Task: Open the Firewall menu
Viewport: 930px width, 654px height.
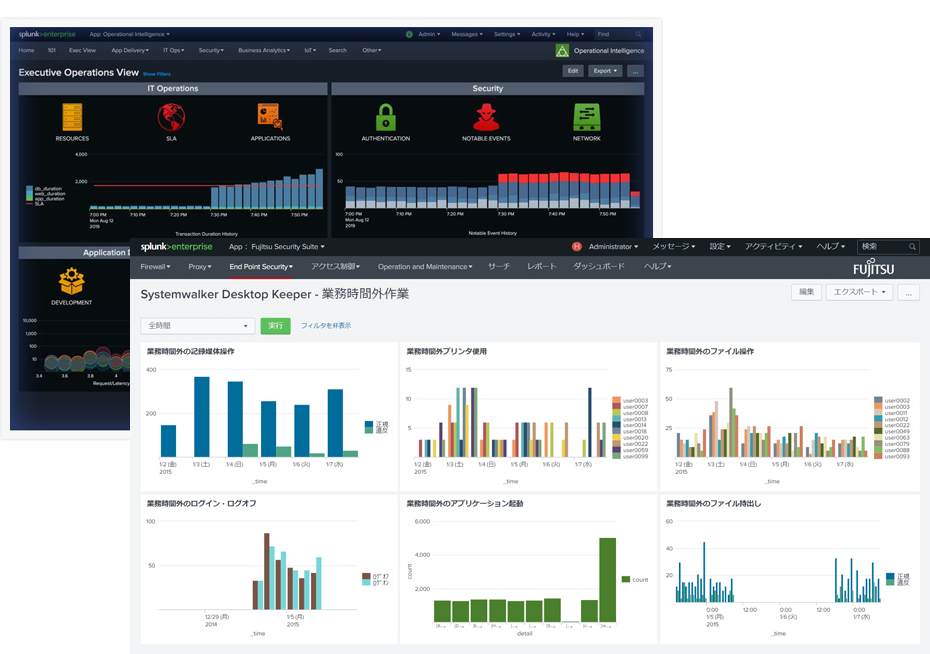Action: click(155, 267)
